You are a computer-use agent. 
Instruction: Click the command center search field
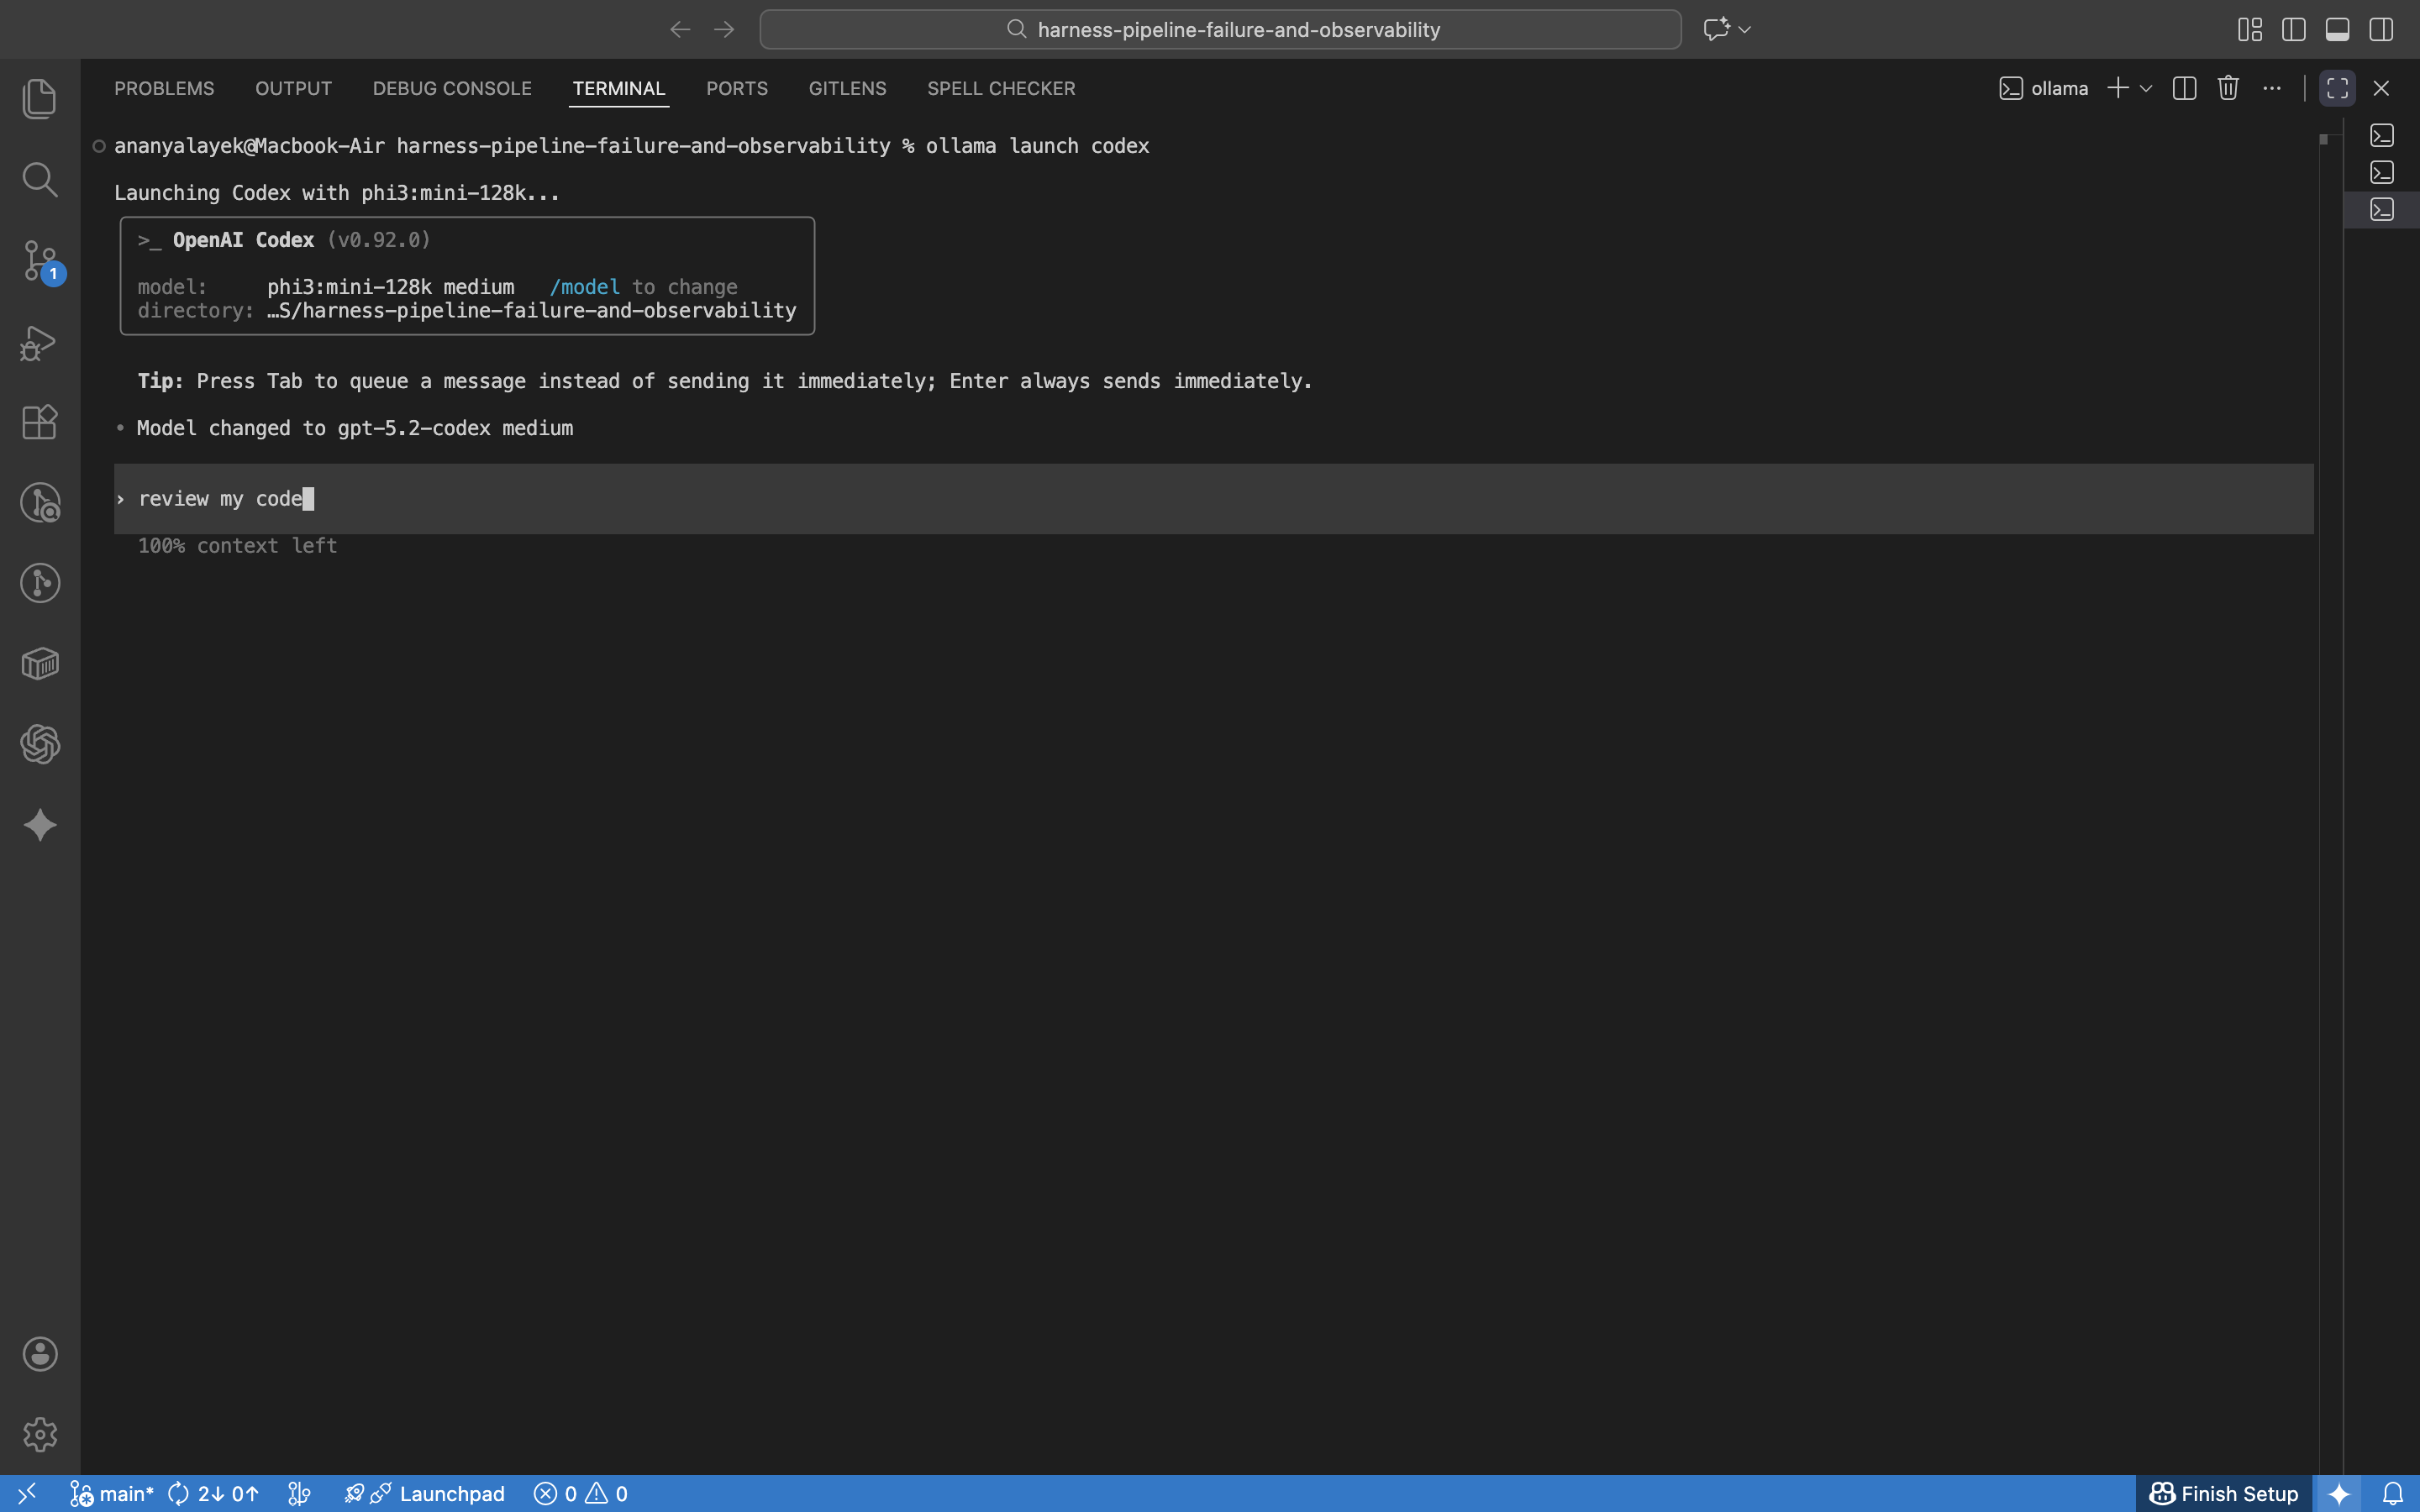click(x=1220, y=29)
